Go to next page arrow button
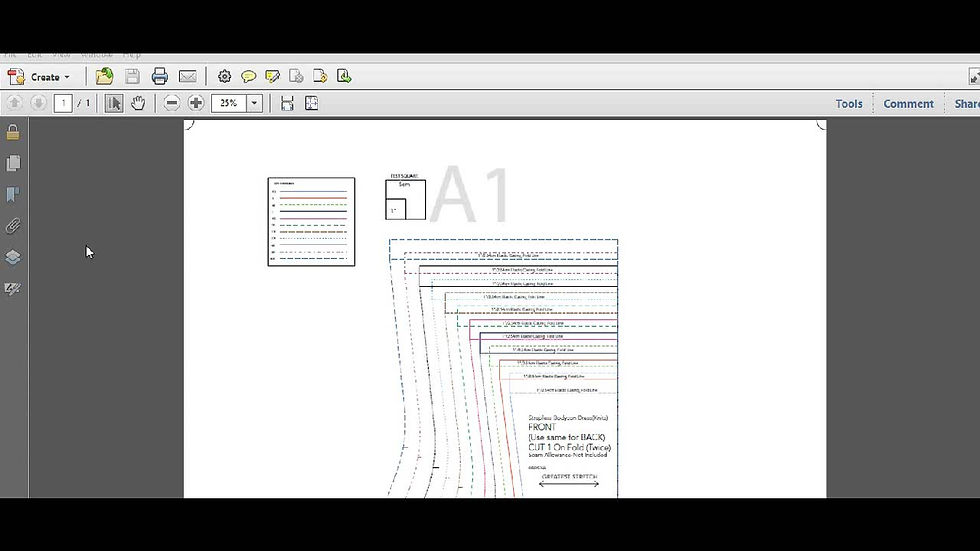This screenshot has height=551, width=980. (38, 102)
